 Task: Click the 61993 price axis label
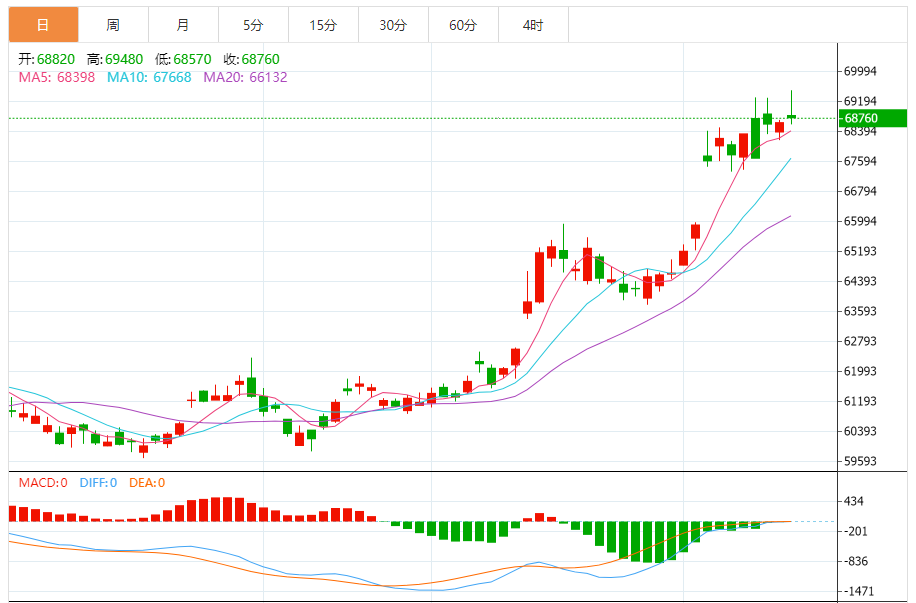coord(861,371)
